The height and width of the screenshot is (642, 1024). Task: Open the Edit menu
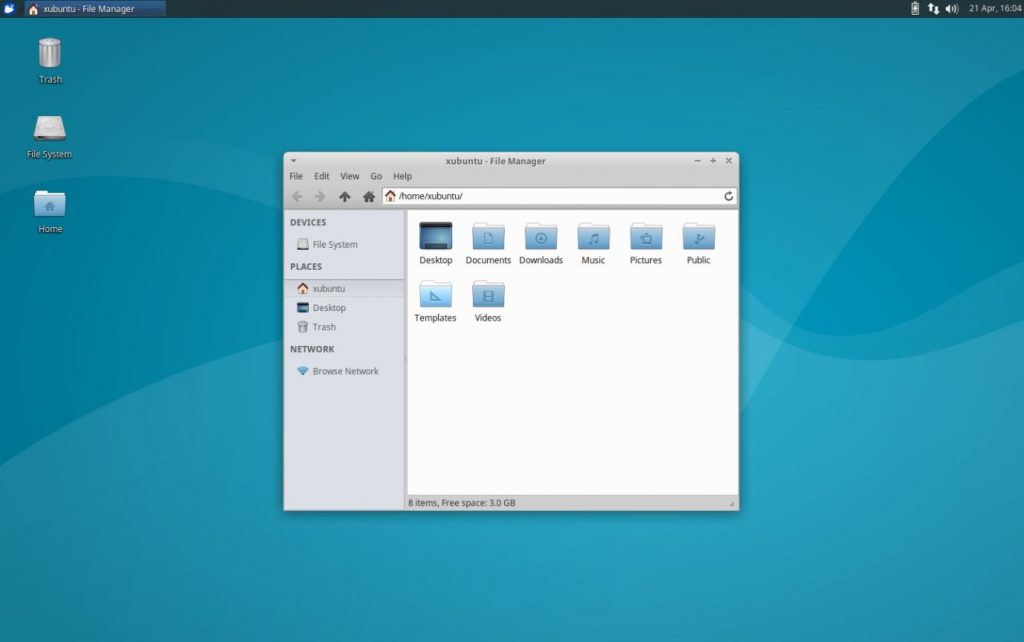pyautogui.click(x=320, y=175)
